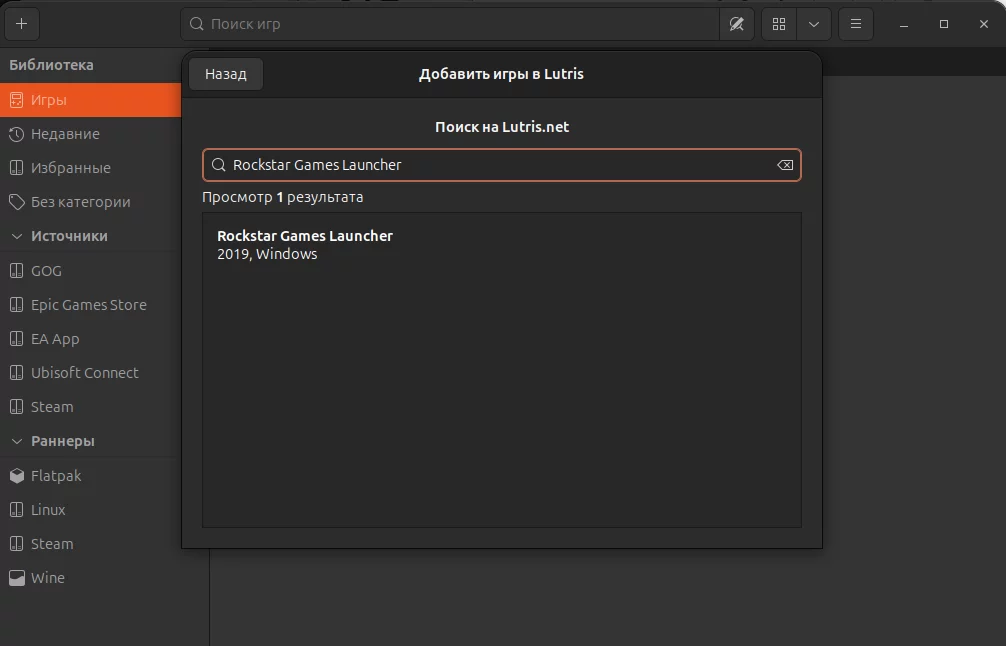Click the icon next to 'Избранные'
The width and height of the screenshot is (1006, 646).
[x=17, y=168]
